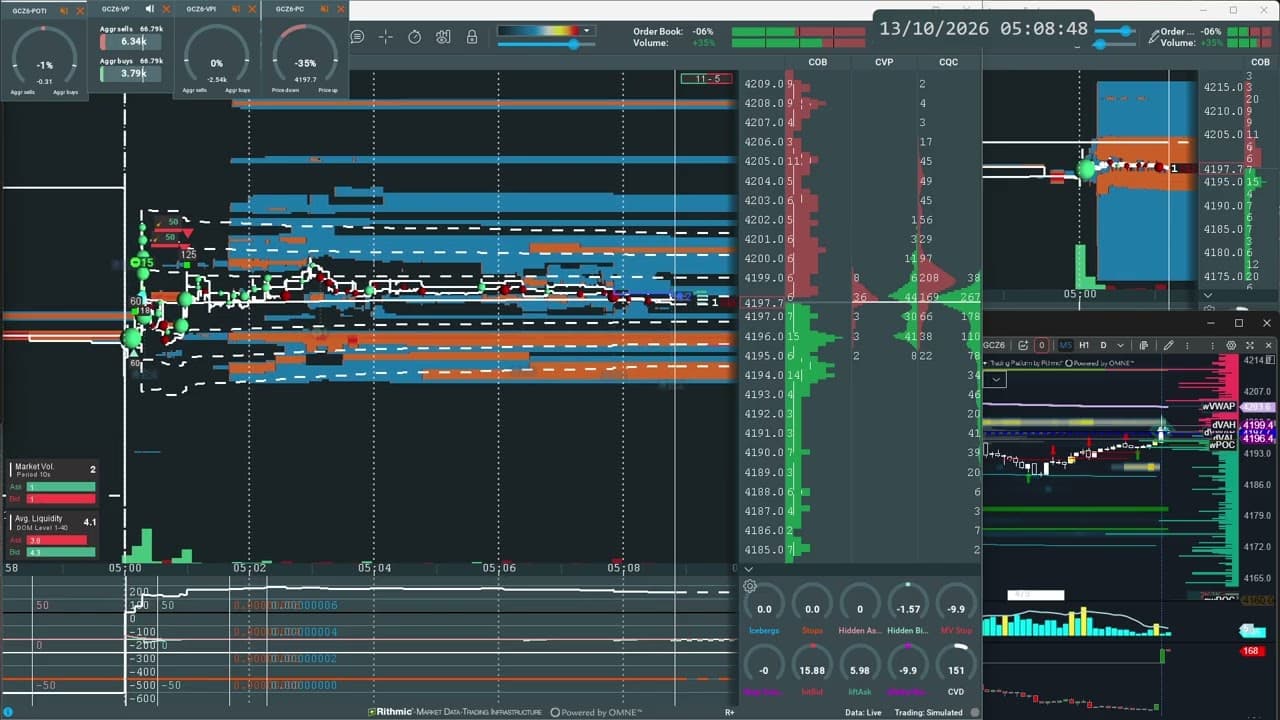Toggle speaker on the GCZ6-VP widget

(x=150, y=10)
